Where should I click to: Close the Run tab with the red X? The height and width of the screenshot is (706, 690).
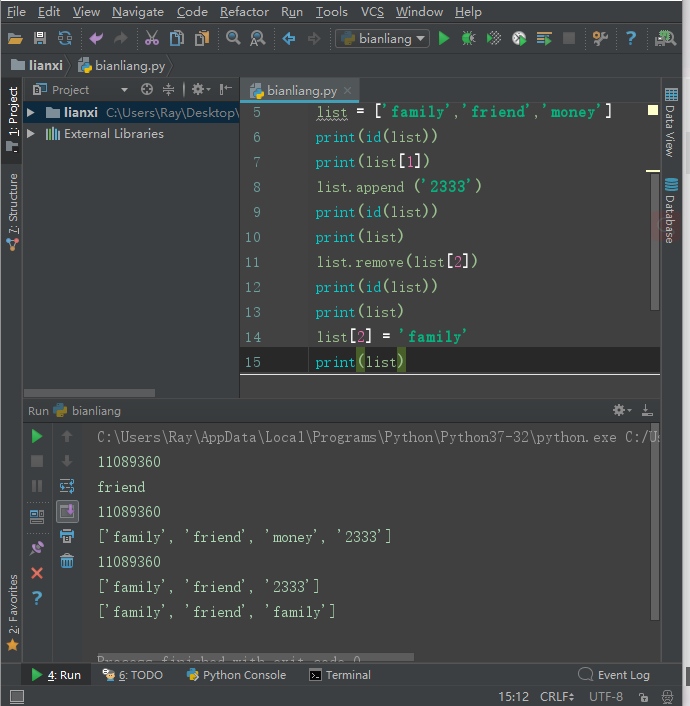[37, 573]
